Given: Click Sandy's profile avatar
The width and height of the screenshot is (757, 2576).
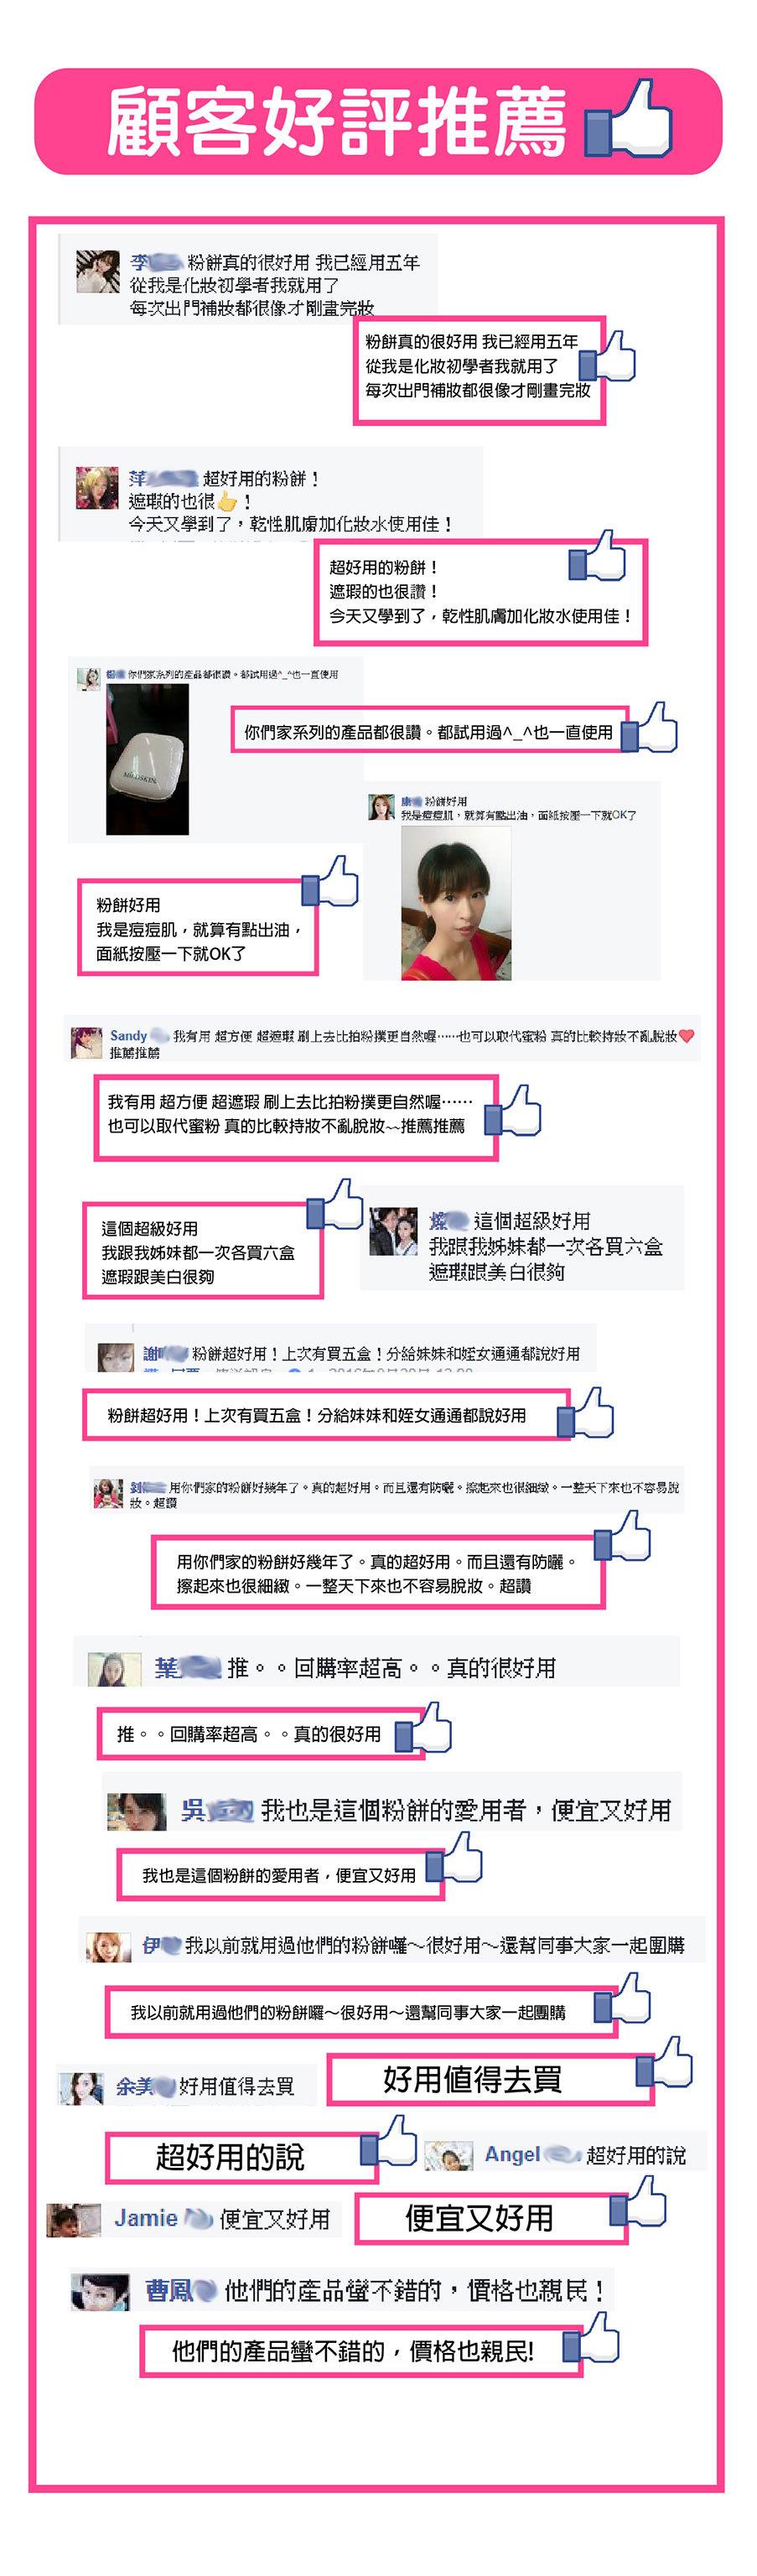Looking at the screenshot, I should point(87,1041).
